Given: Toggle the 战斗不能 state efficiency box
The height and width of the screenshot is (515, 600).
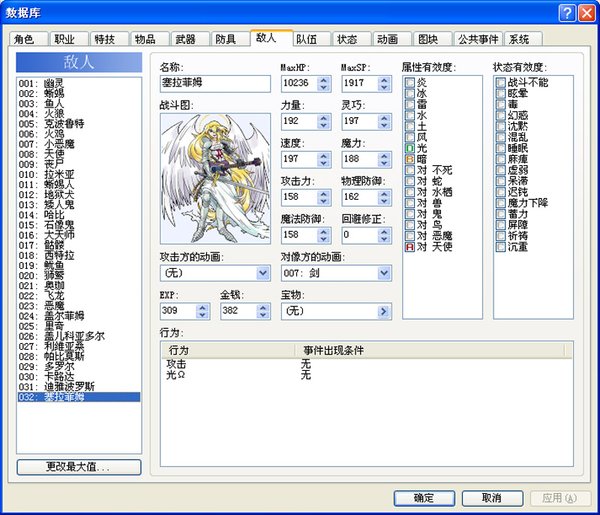Looking at the screenshot, I should point(500,82).
